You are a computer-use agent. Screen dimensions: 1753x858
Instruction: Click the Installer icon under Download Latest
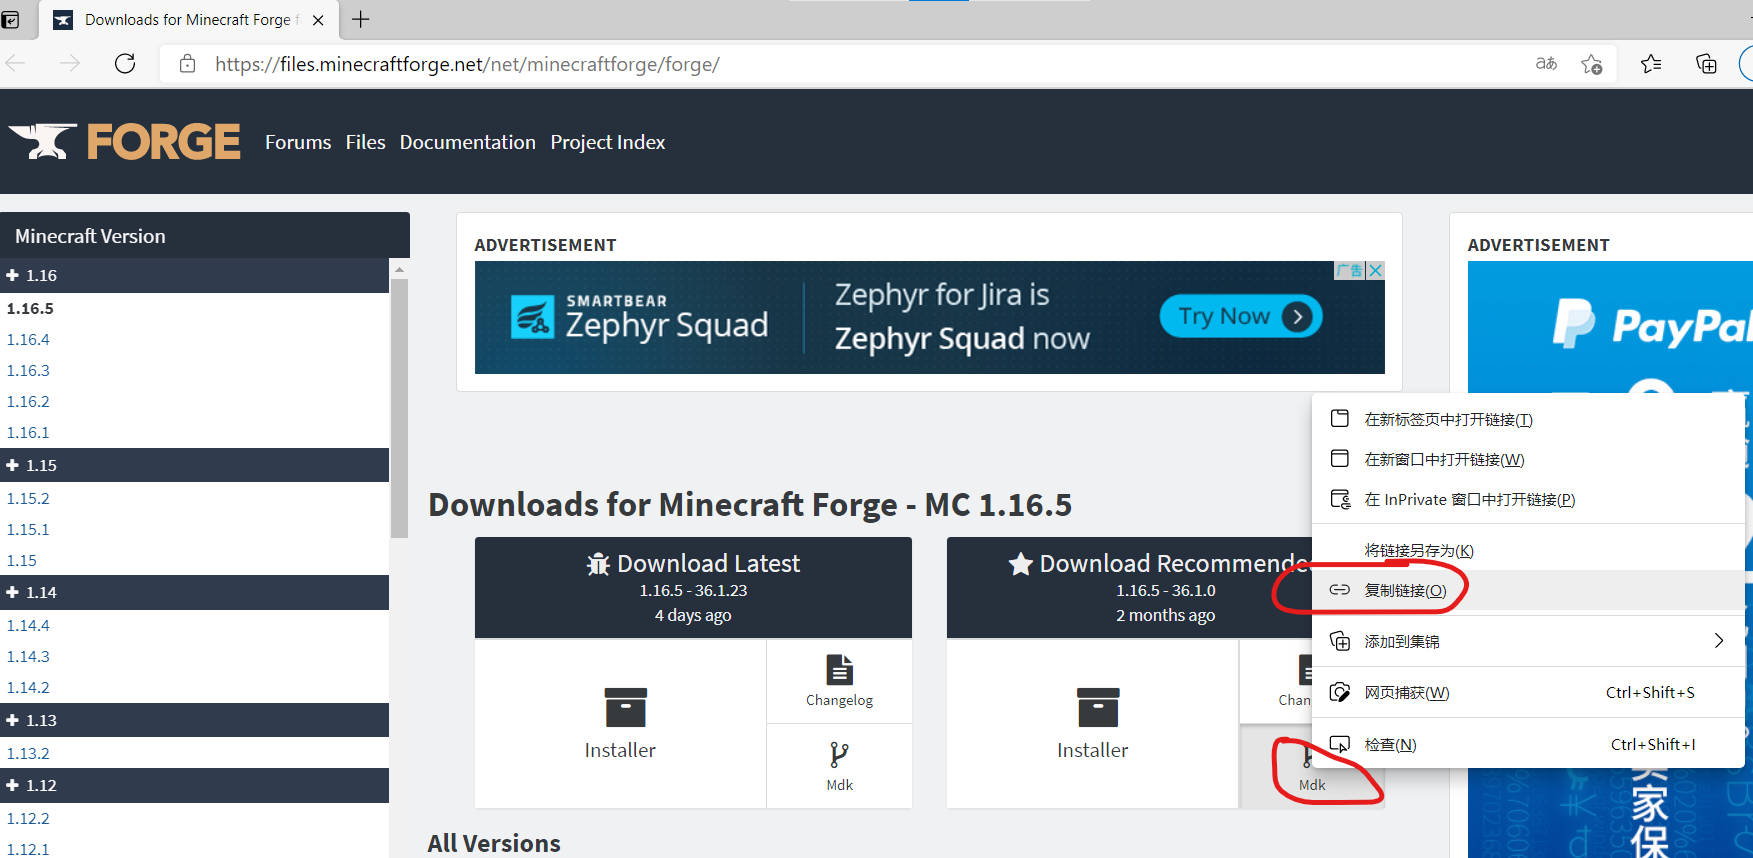pos(625,707)
